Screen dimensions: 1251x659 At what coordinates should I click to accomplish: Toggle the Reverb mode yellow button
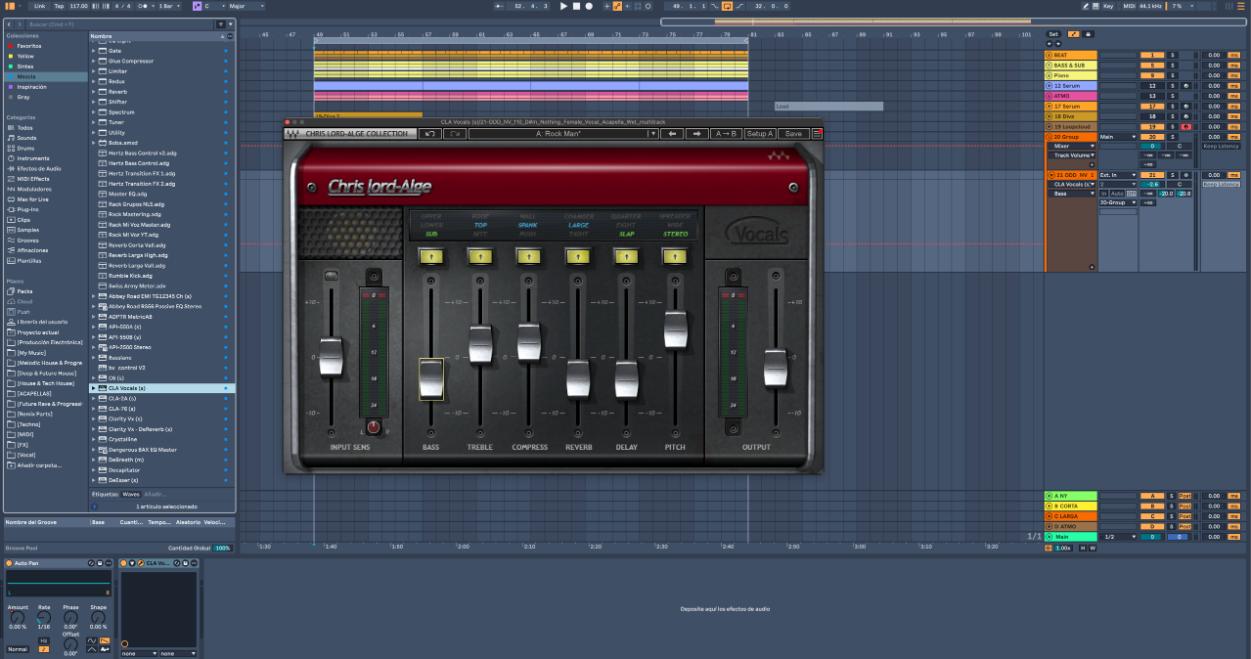[577, 256]
